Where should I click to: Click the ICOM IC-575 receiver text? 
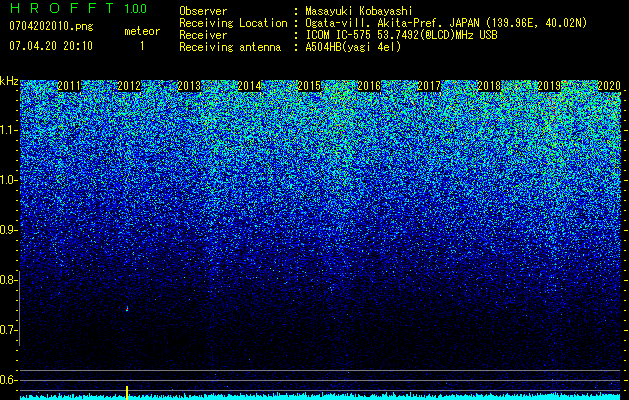click(x=401, y=35)
